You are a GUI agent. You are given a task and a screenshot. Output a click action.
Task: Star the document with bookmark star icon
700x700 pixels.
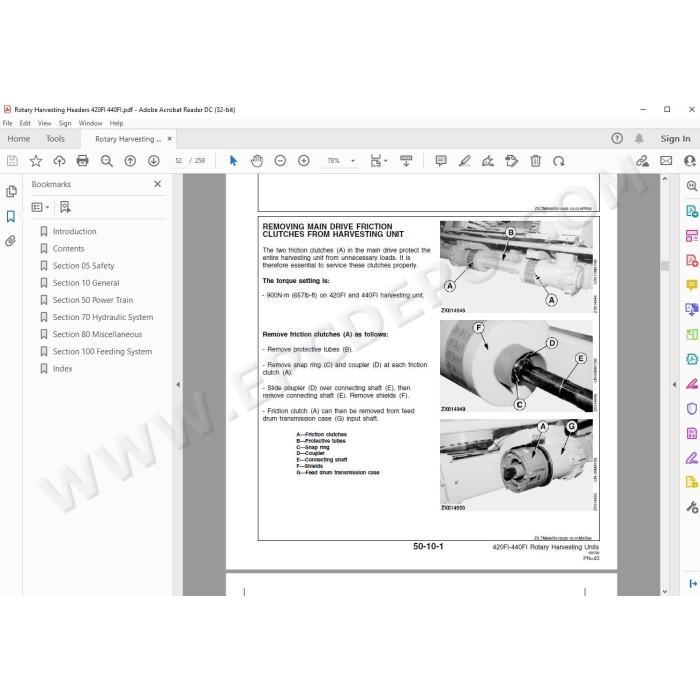pyautogui.click(x=36, y=161)
